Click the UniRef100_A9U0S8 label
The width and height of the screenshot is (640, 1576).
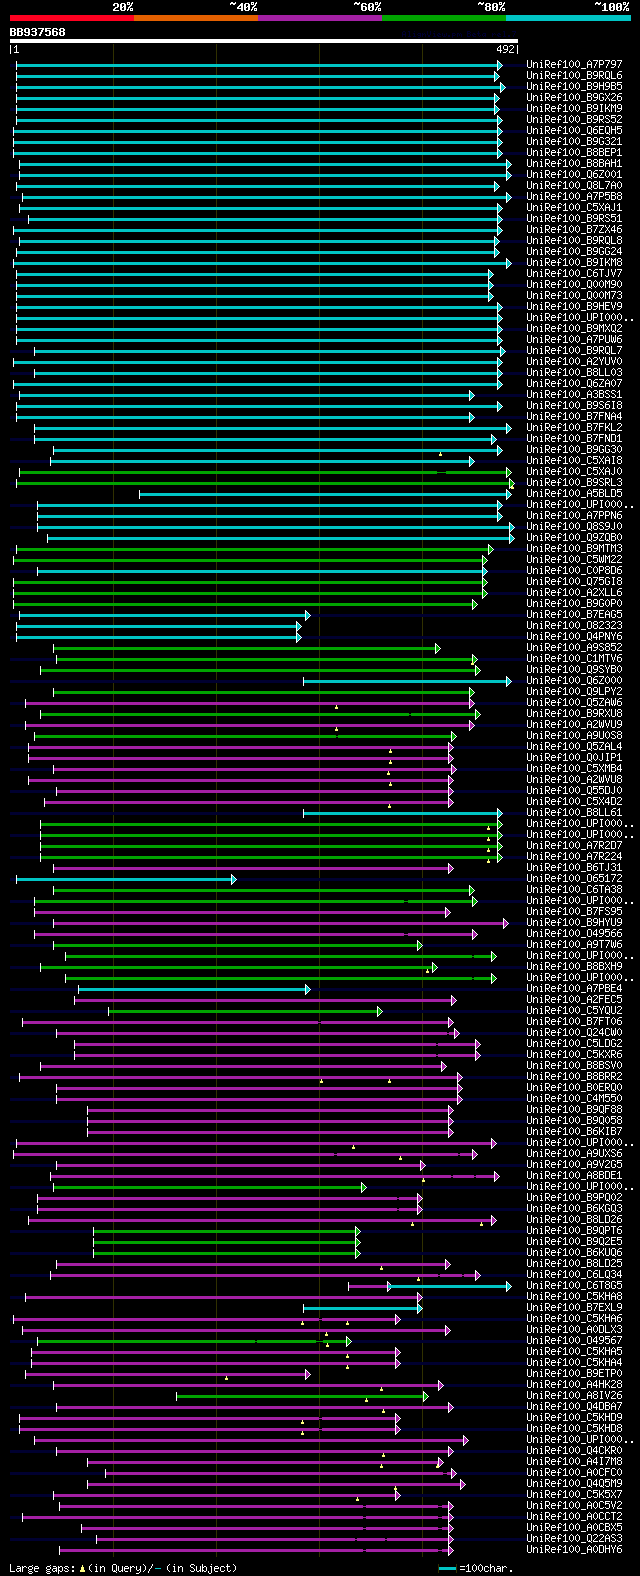pos(574,735)
